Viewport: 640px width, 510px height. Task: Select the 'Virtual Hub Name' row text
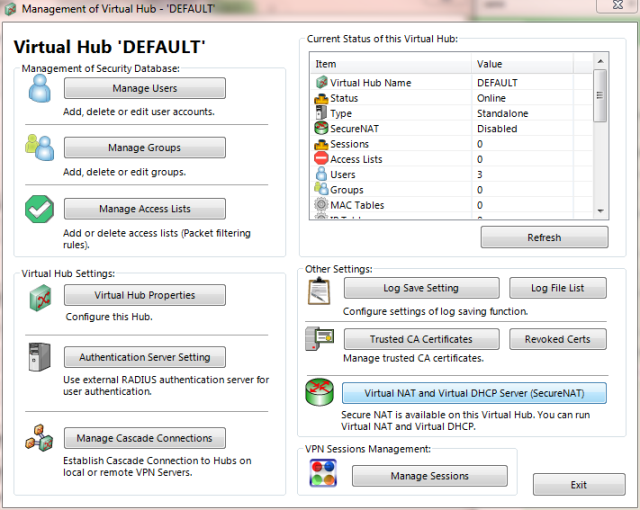371,83
